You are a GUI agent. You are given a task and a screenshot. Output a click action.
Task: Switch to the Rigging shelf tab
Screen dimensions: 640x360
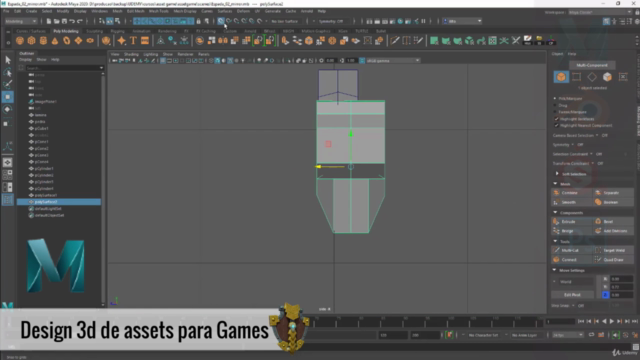tap(118, 31)
